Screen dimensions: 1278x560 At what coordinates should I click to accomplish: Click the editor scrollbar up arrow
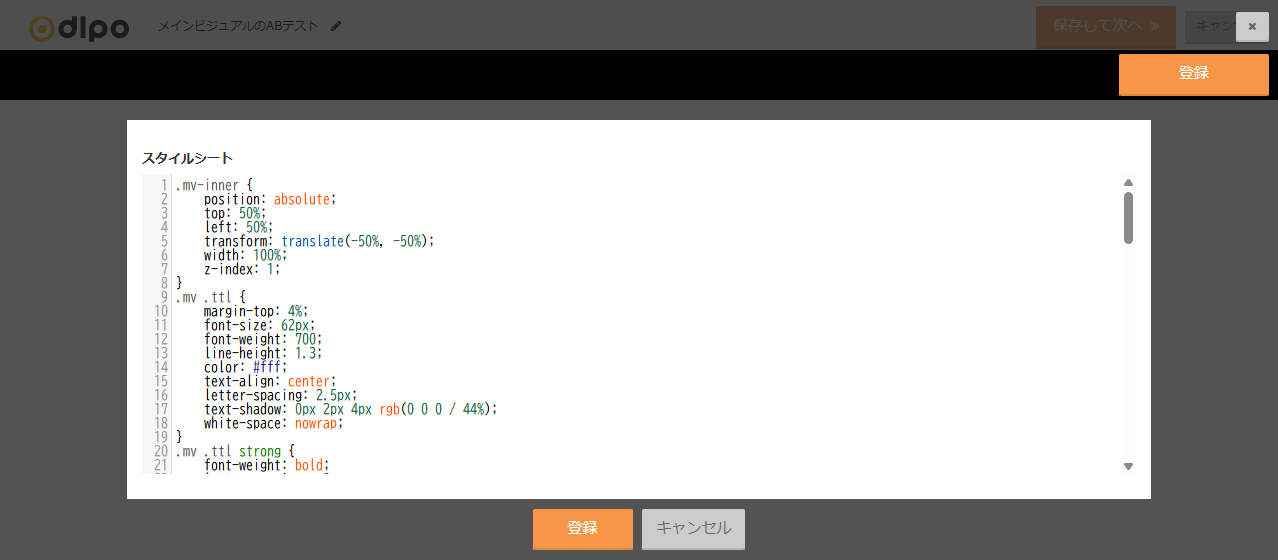[1128, 183]
